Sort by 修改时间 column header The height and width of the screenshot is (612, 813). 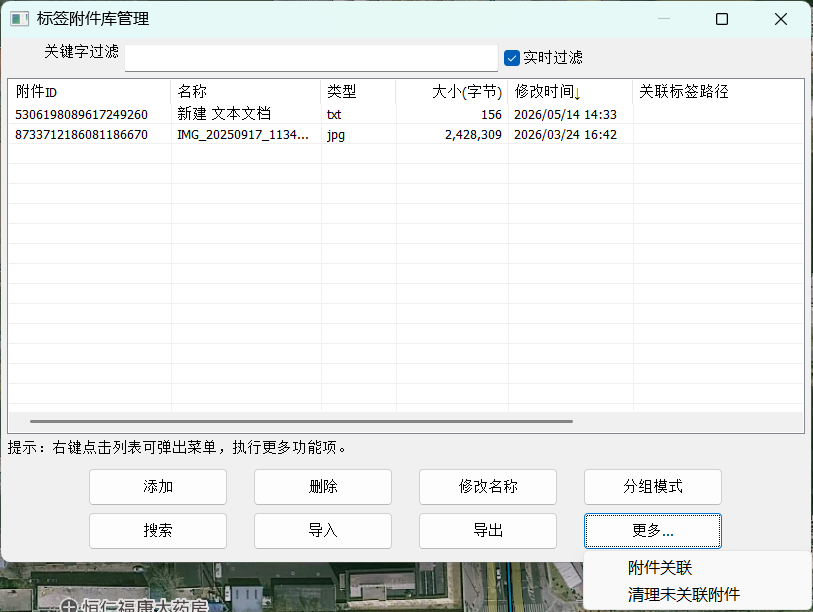tap(570, 92)
